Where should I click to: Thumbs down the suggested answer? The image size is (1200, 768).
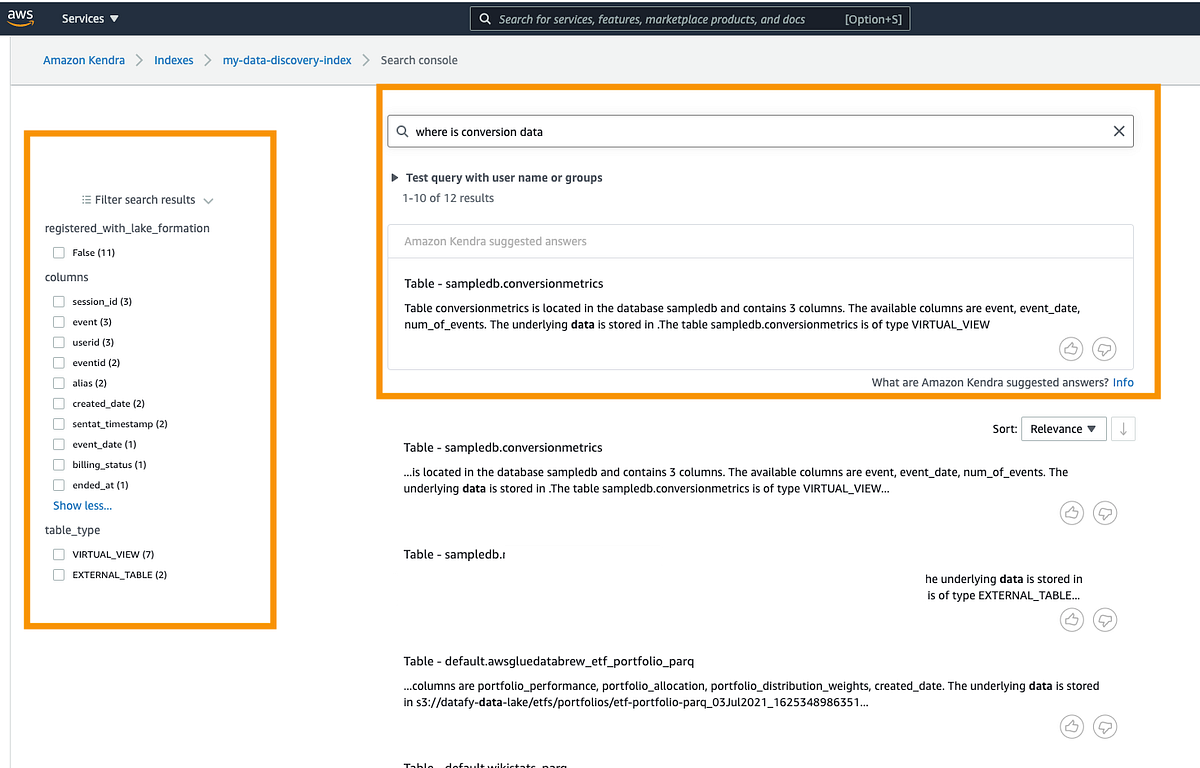pos(1105,349)
